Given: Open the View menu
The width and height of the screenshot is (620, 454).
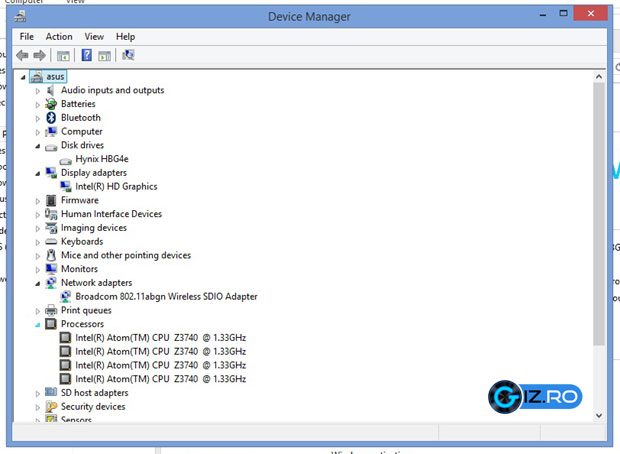Looking at the screenshot, I should click(x=94, y=36).
